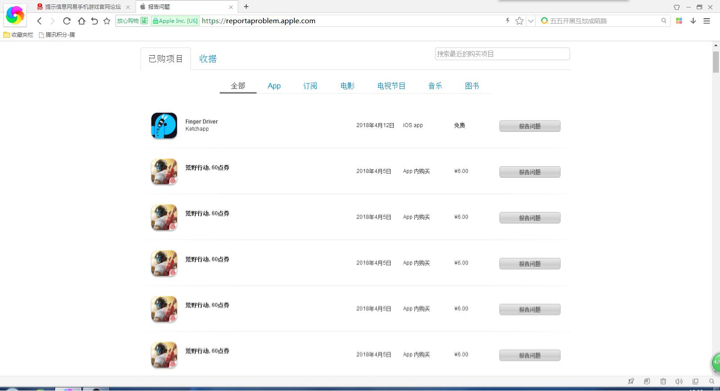Image resolution: width=720 pixels, height=391 pixels.
Task: Go to the browser home page icon
Action: (x=81, y=21)
